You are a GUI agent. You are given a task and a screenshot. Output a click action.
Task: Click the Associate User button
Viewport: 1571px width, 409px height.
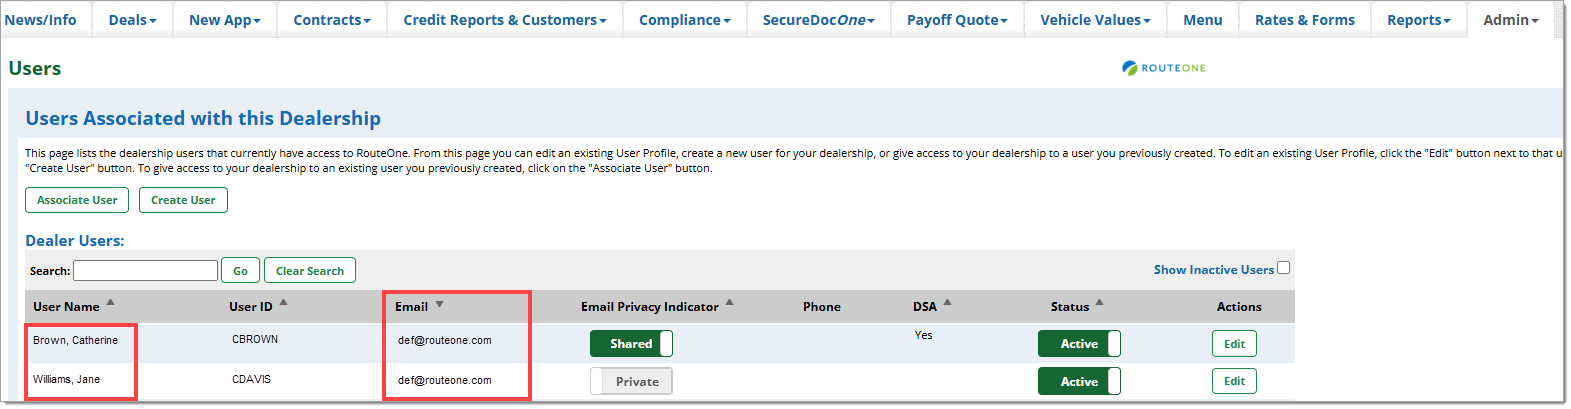[x=77, y=200]
